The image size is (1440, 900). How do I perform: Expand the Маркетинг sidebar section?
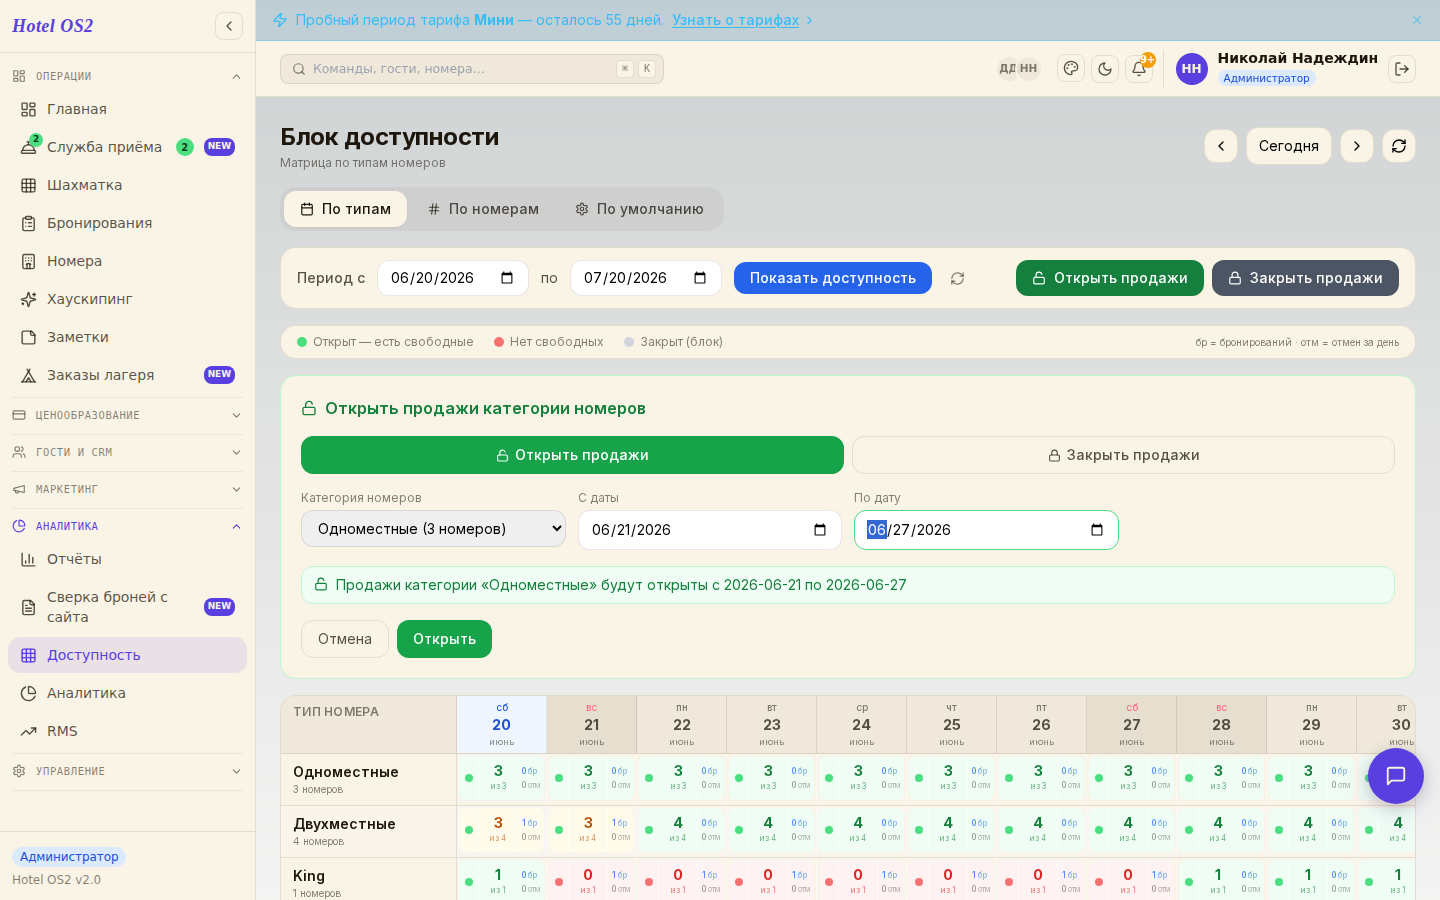click(127, 489)
